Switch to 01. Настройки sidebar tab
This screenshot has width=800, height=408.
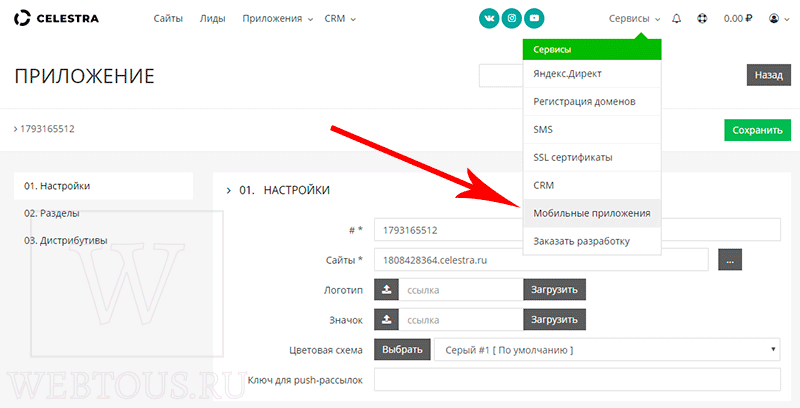point(104,186)
